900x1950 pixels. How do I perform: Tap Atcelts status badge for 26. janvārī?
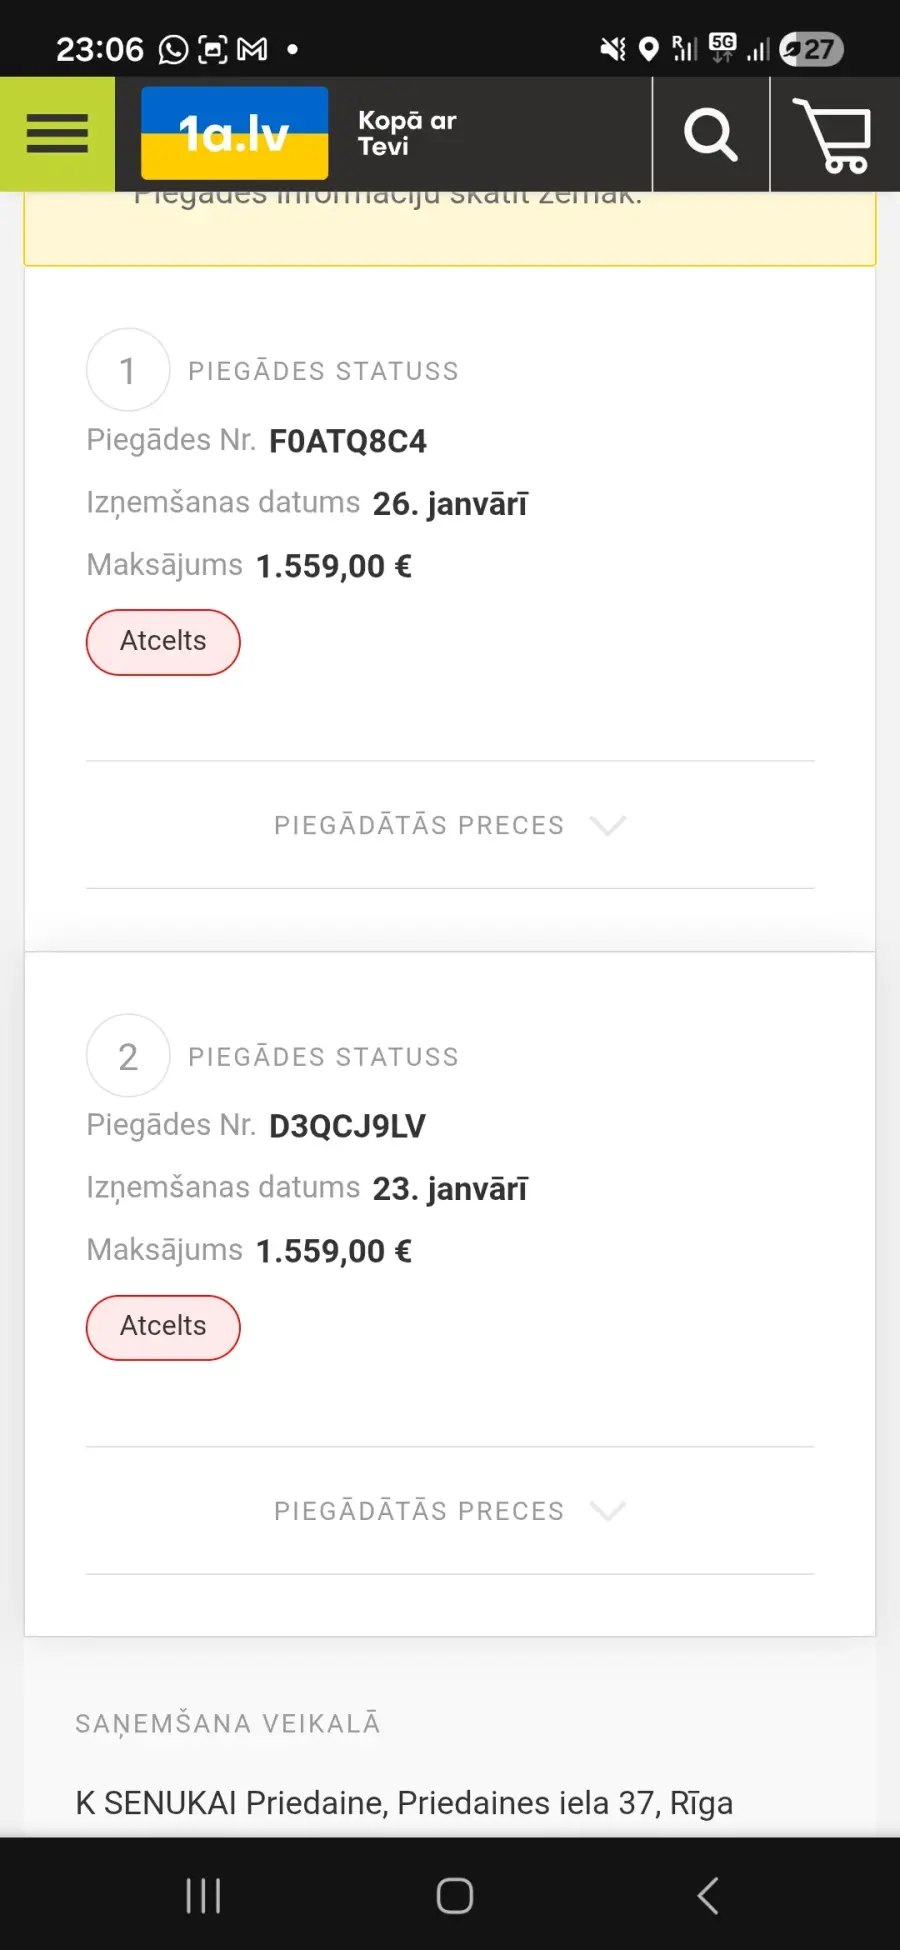[163, 642]
